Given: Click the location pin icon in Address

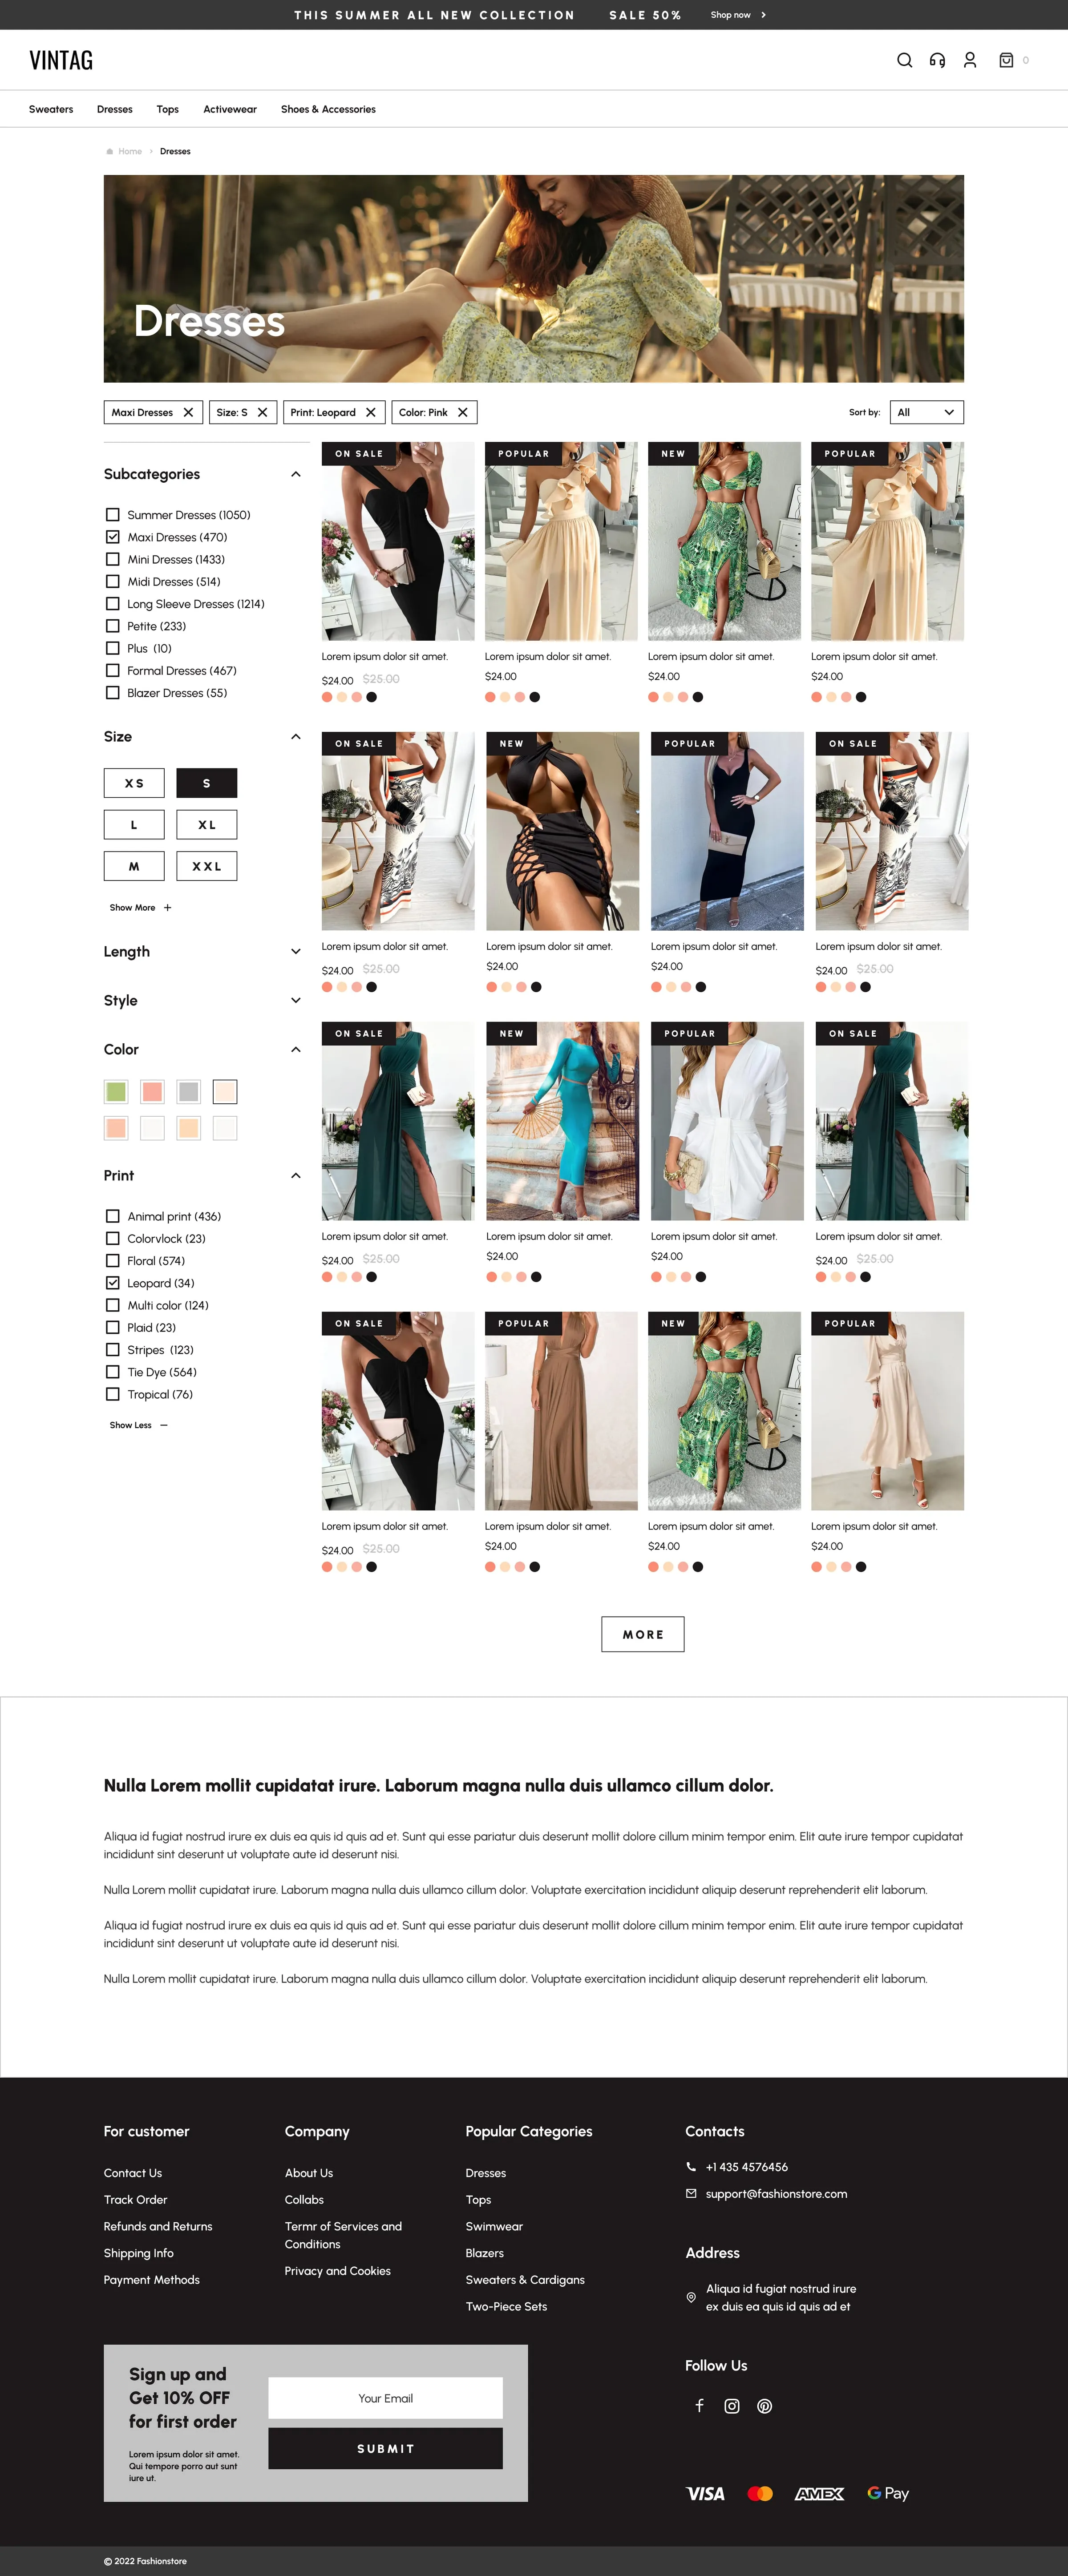Looking at the screenshot, I should 691,2297.
